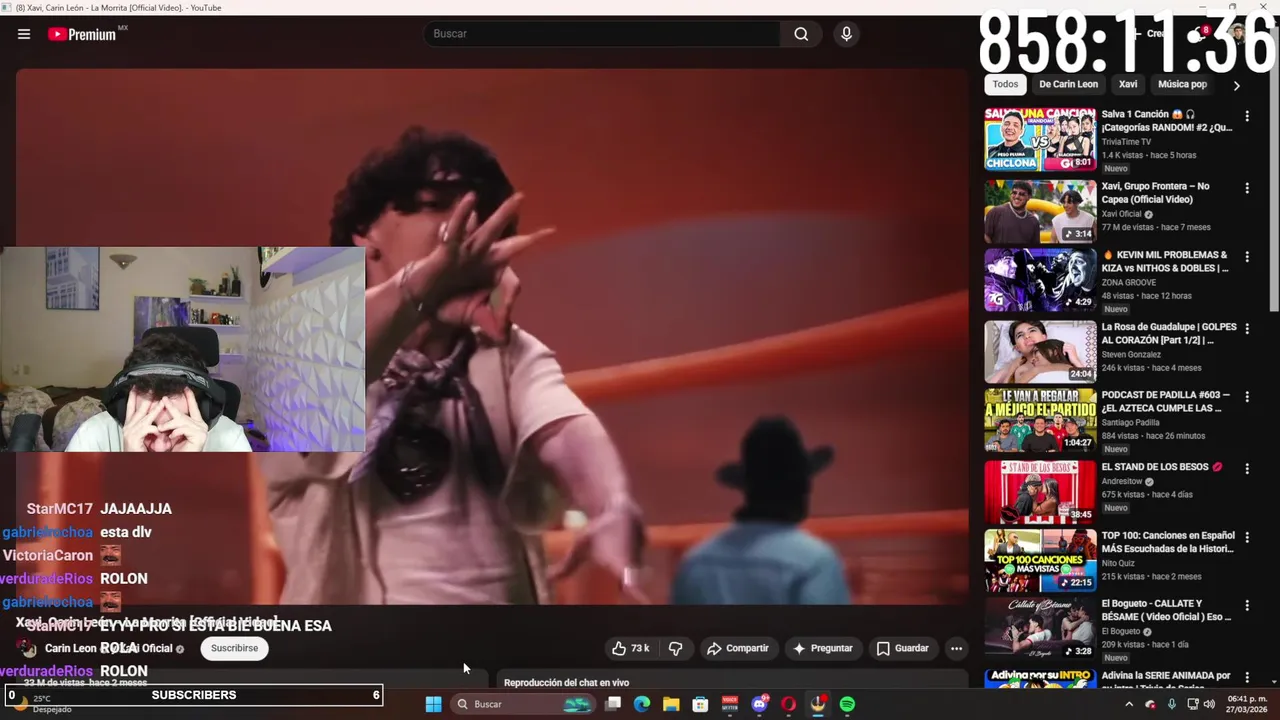Start voice search with the microphone
Image resolution: width=1280 pixels, height=720 pixels.
pyautogui.click(x=846, y=34)
